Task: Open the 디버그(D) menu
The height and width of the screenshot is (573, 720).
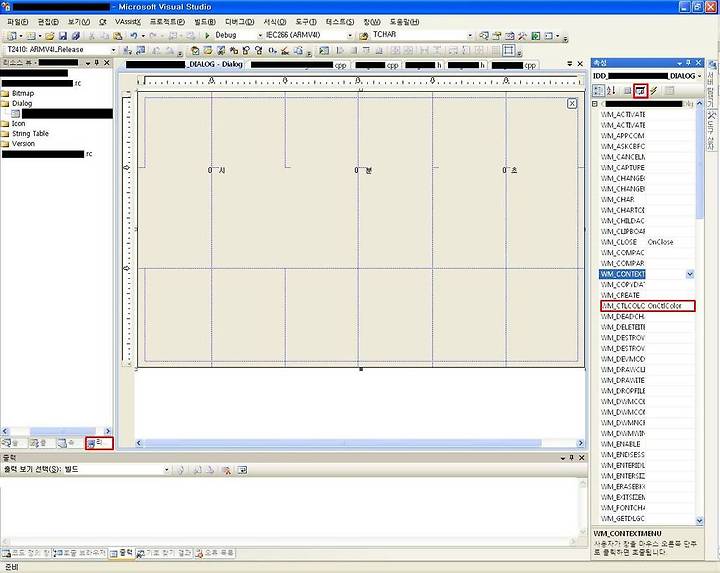Action: (x=239, y=22)
